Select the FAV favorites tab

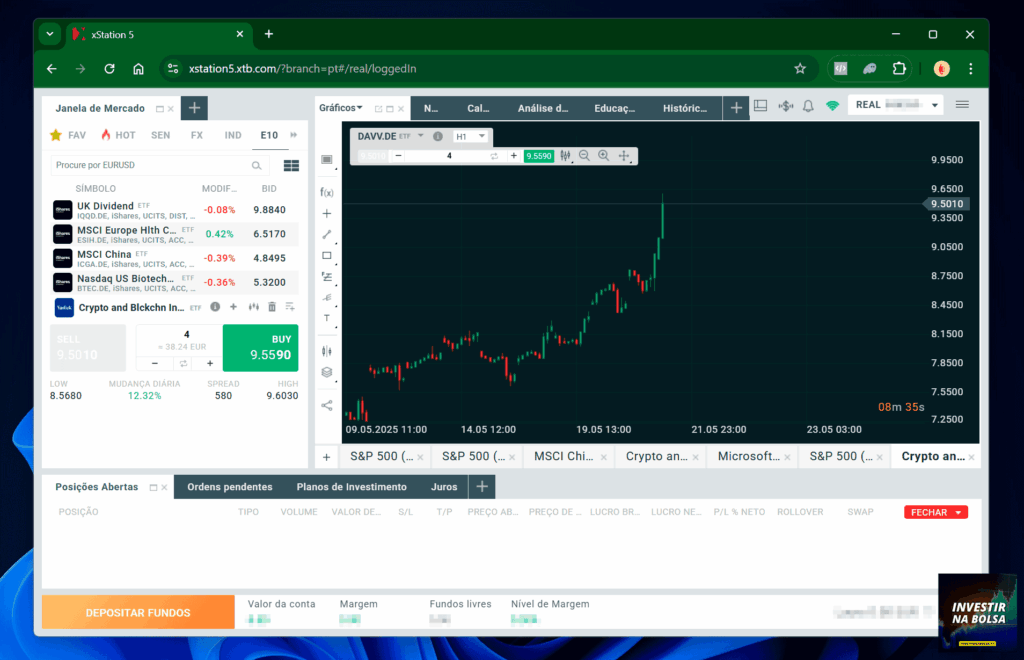[x=68, y=135]
